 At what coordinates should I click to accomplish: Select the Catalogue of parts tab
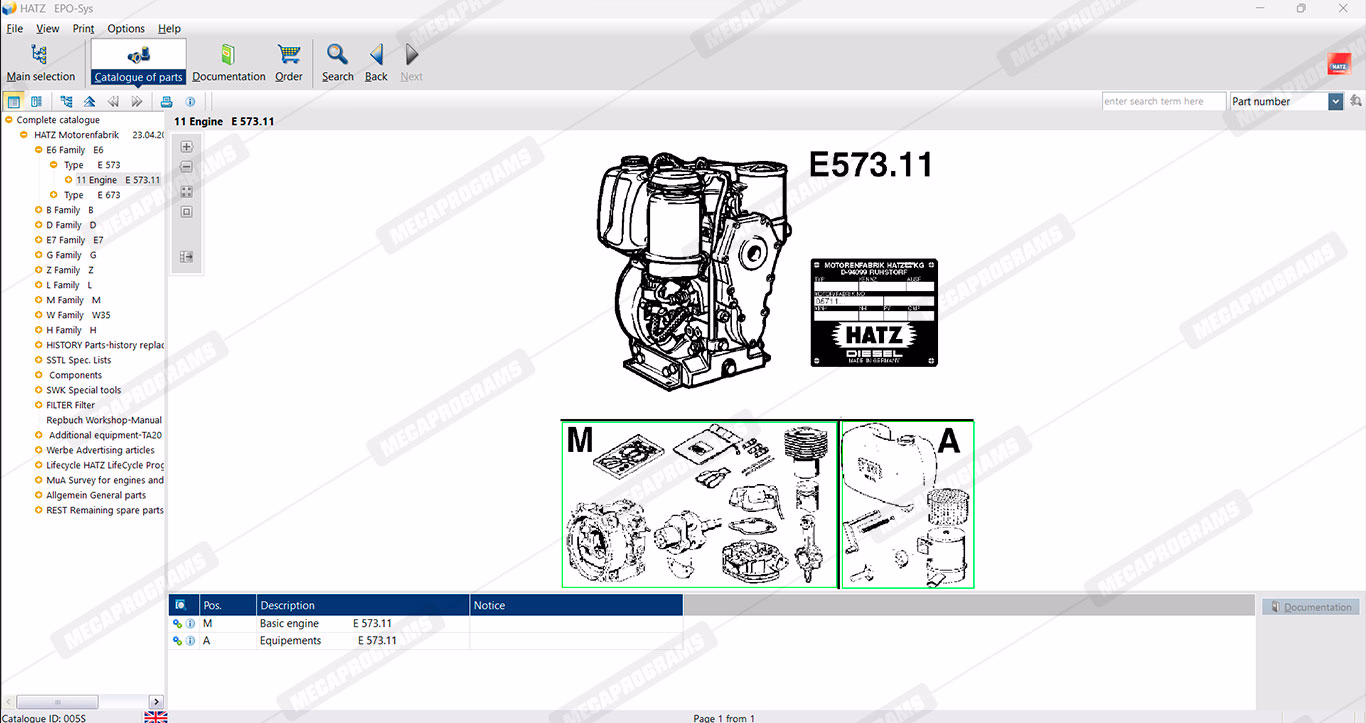138,62
